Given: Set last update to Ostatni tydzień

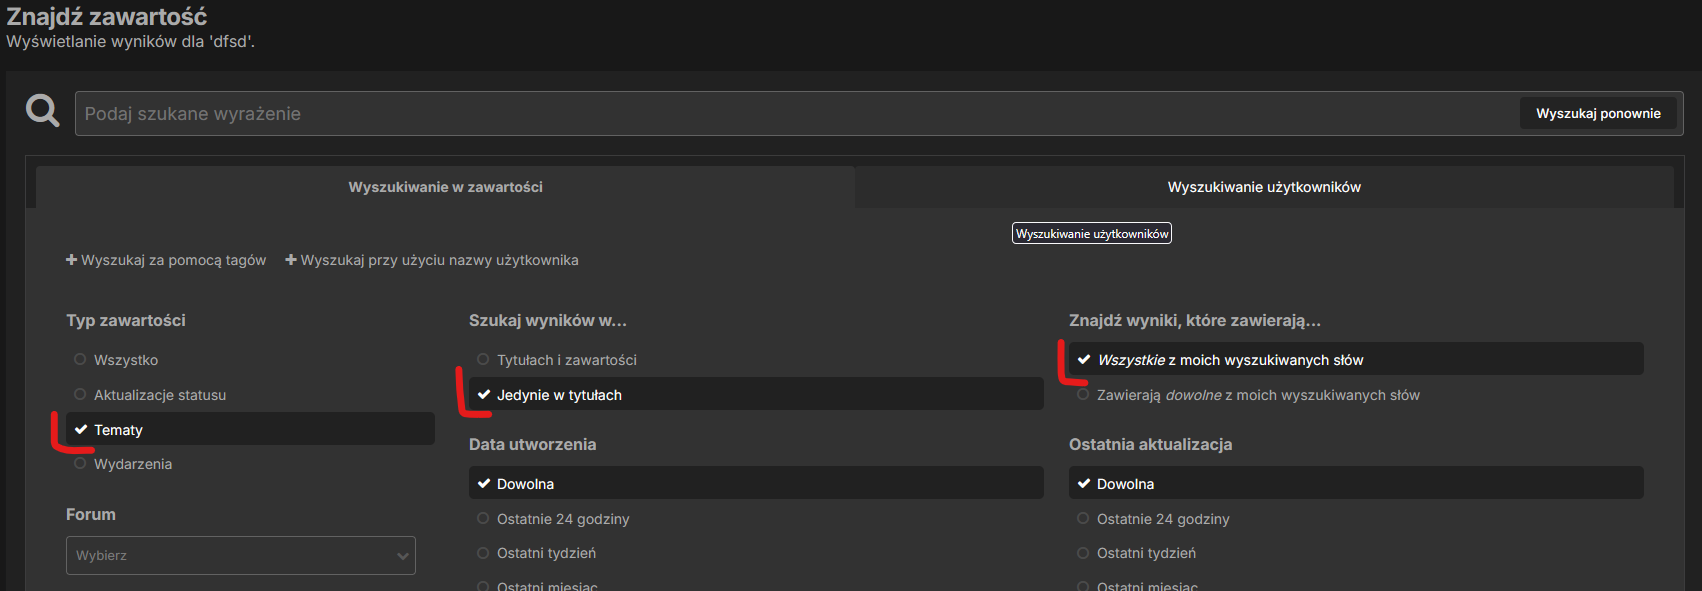Looking at the screenshot, I should [1146, 553].
